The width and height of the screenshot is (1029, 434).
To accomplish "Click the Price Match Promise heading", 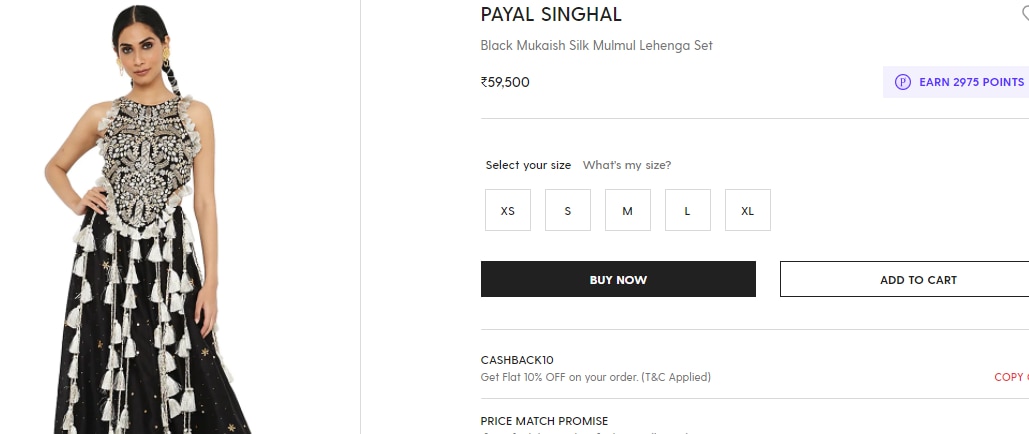I will [x=544, y=421].
